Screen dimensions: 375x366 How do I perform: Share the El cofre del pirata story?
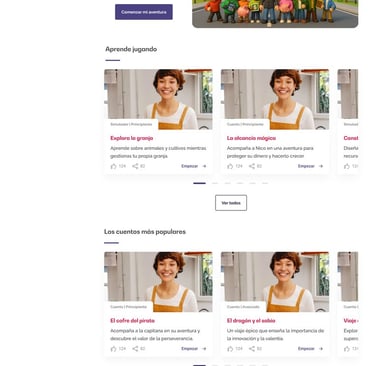click(x=135, y=349)
